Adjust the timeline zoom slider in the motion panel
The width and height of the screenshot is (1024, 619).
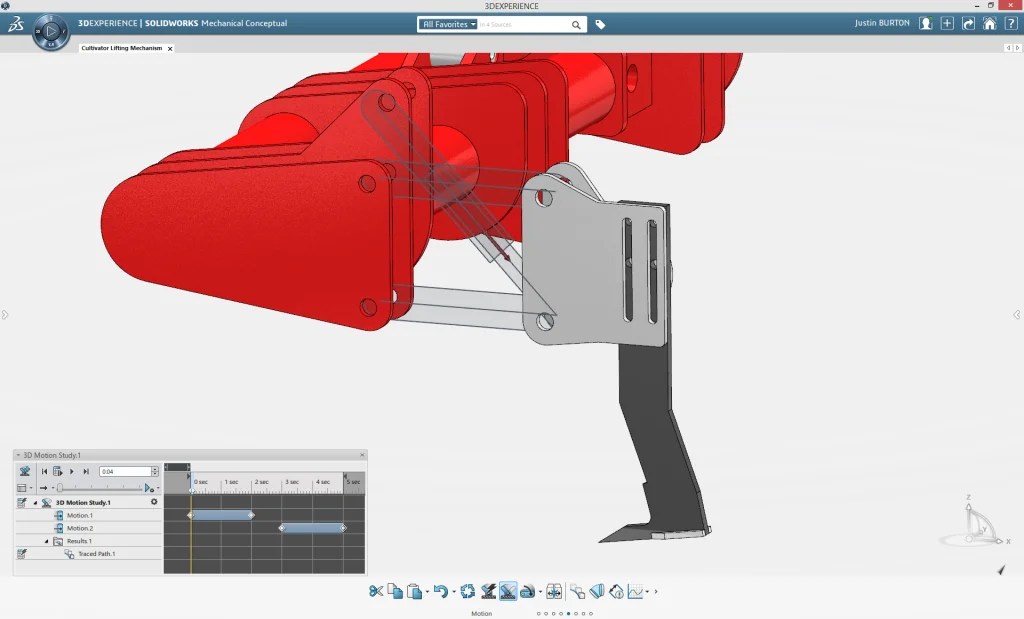60,486
